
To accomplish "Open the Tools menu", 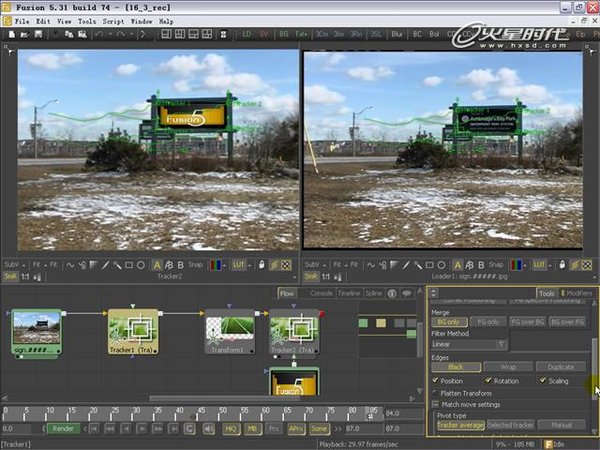I will (87, 21).
